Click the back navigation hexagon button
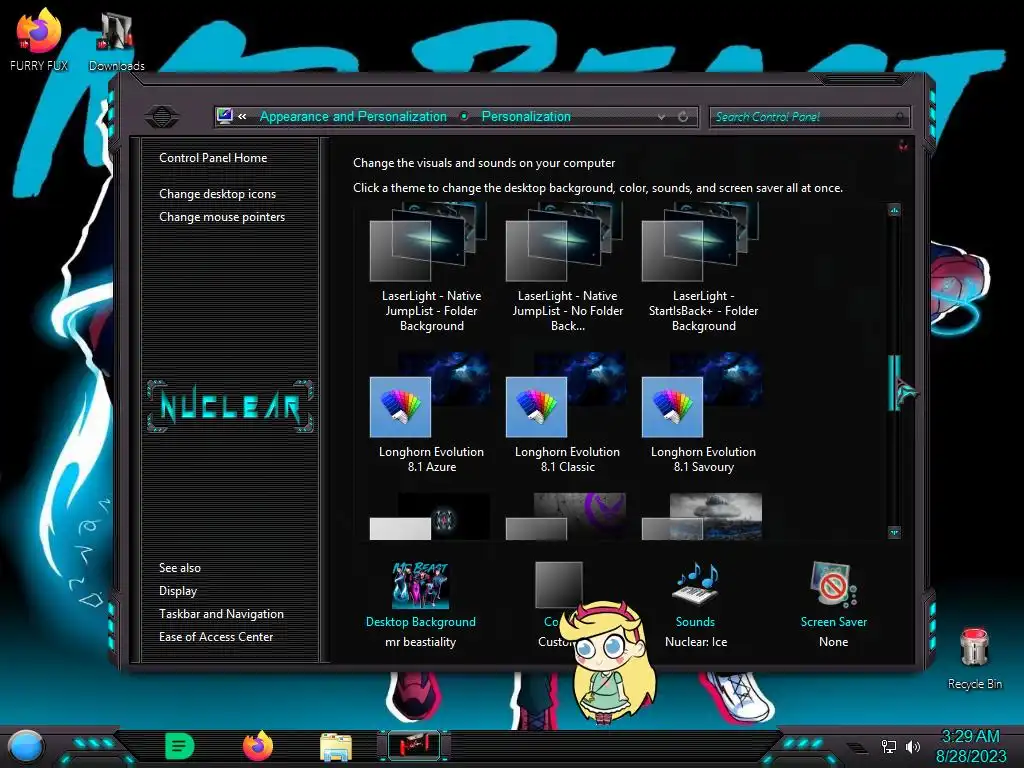This screenshot has height=768, width=1024. [x=162, y=117]
